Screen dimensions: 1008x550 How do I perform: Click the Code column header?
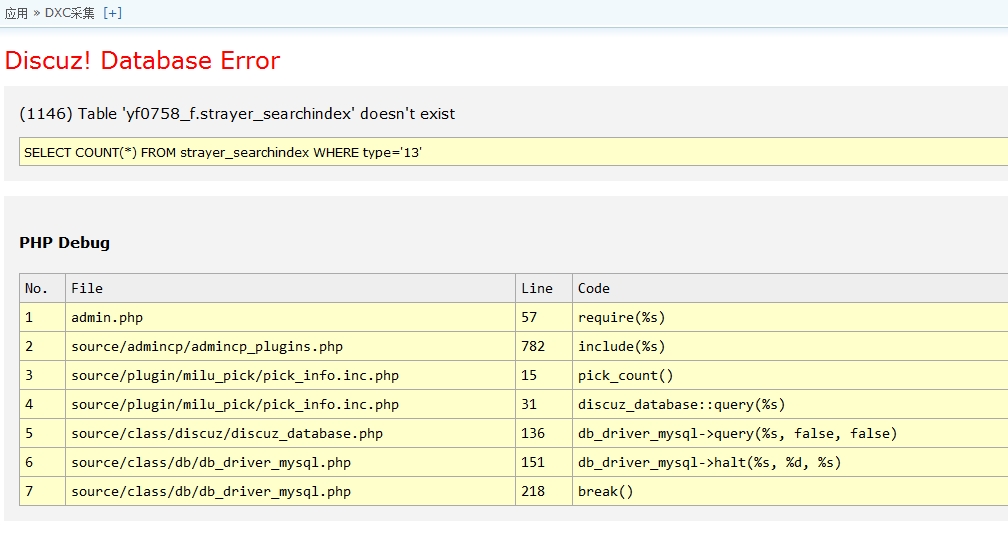[x=593, y=288]
